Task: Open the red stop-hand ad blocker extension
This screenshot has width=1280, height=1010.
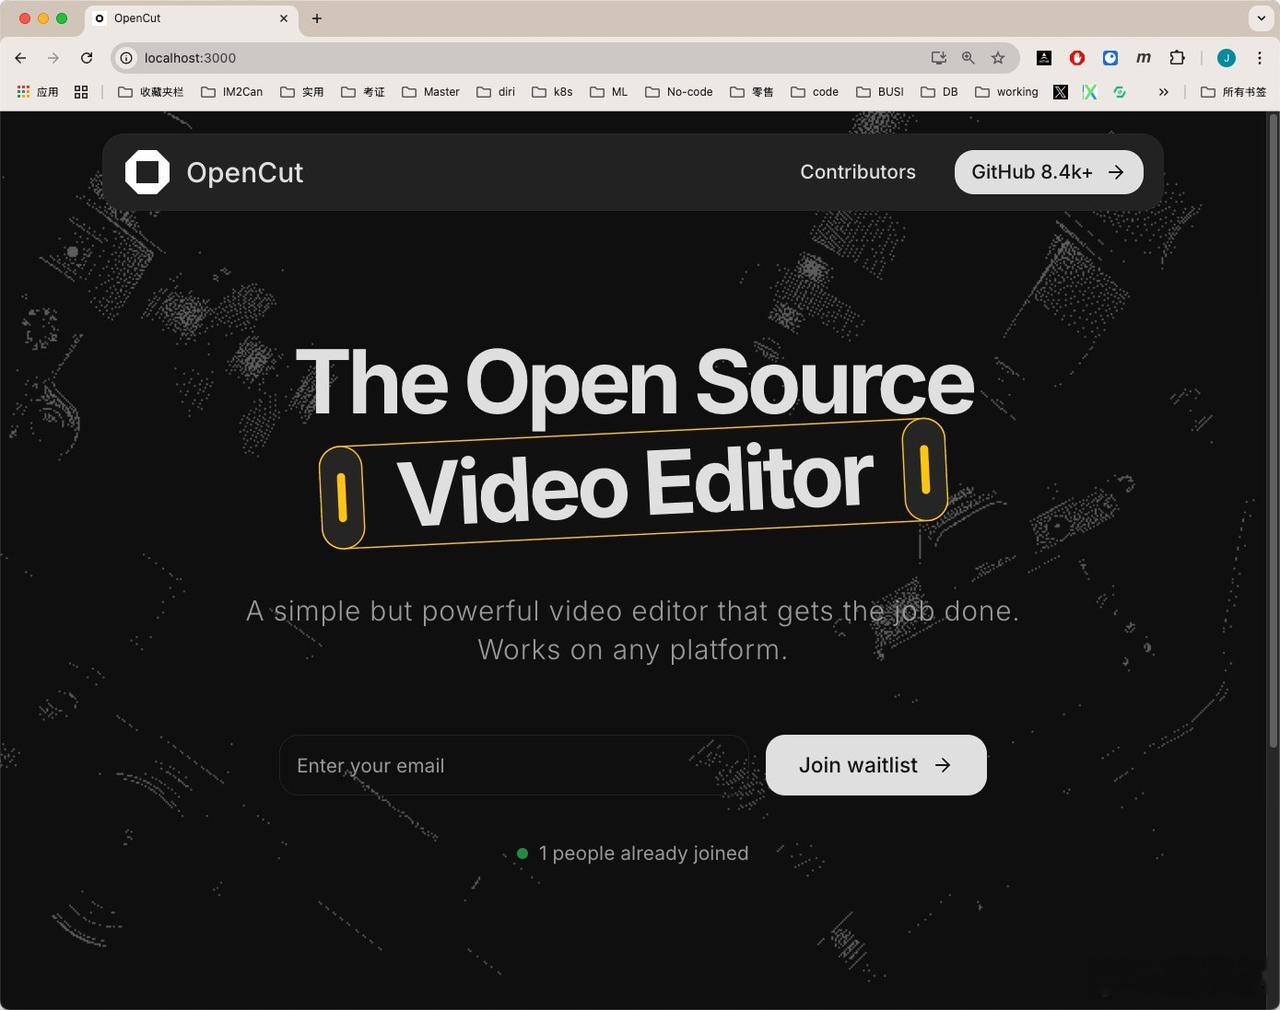Action: click(1077, 58)
